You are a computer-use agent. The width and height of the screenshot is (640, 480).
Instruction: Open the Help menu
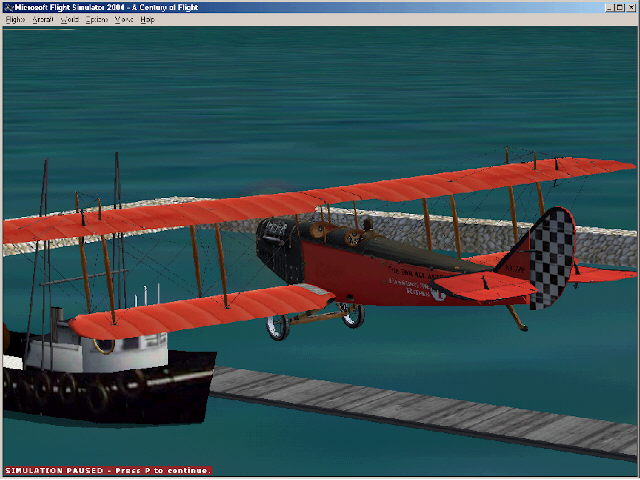(x=147, y=20)
